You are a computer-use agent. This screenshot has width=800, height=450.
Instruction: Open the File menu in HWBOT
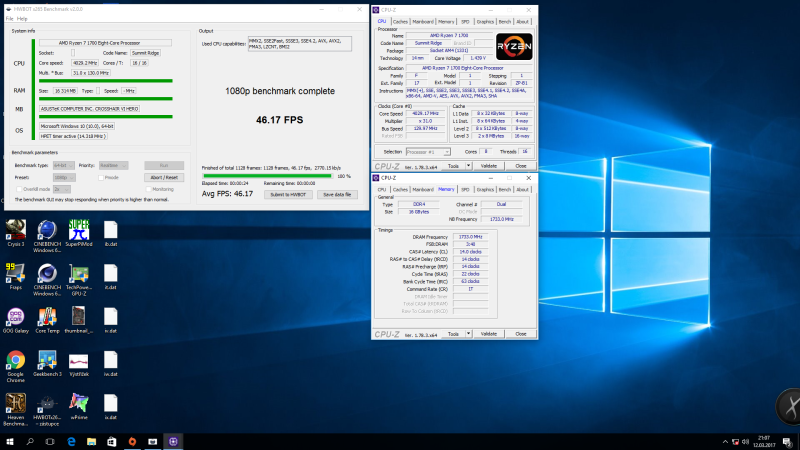[x=9, y=19]
